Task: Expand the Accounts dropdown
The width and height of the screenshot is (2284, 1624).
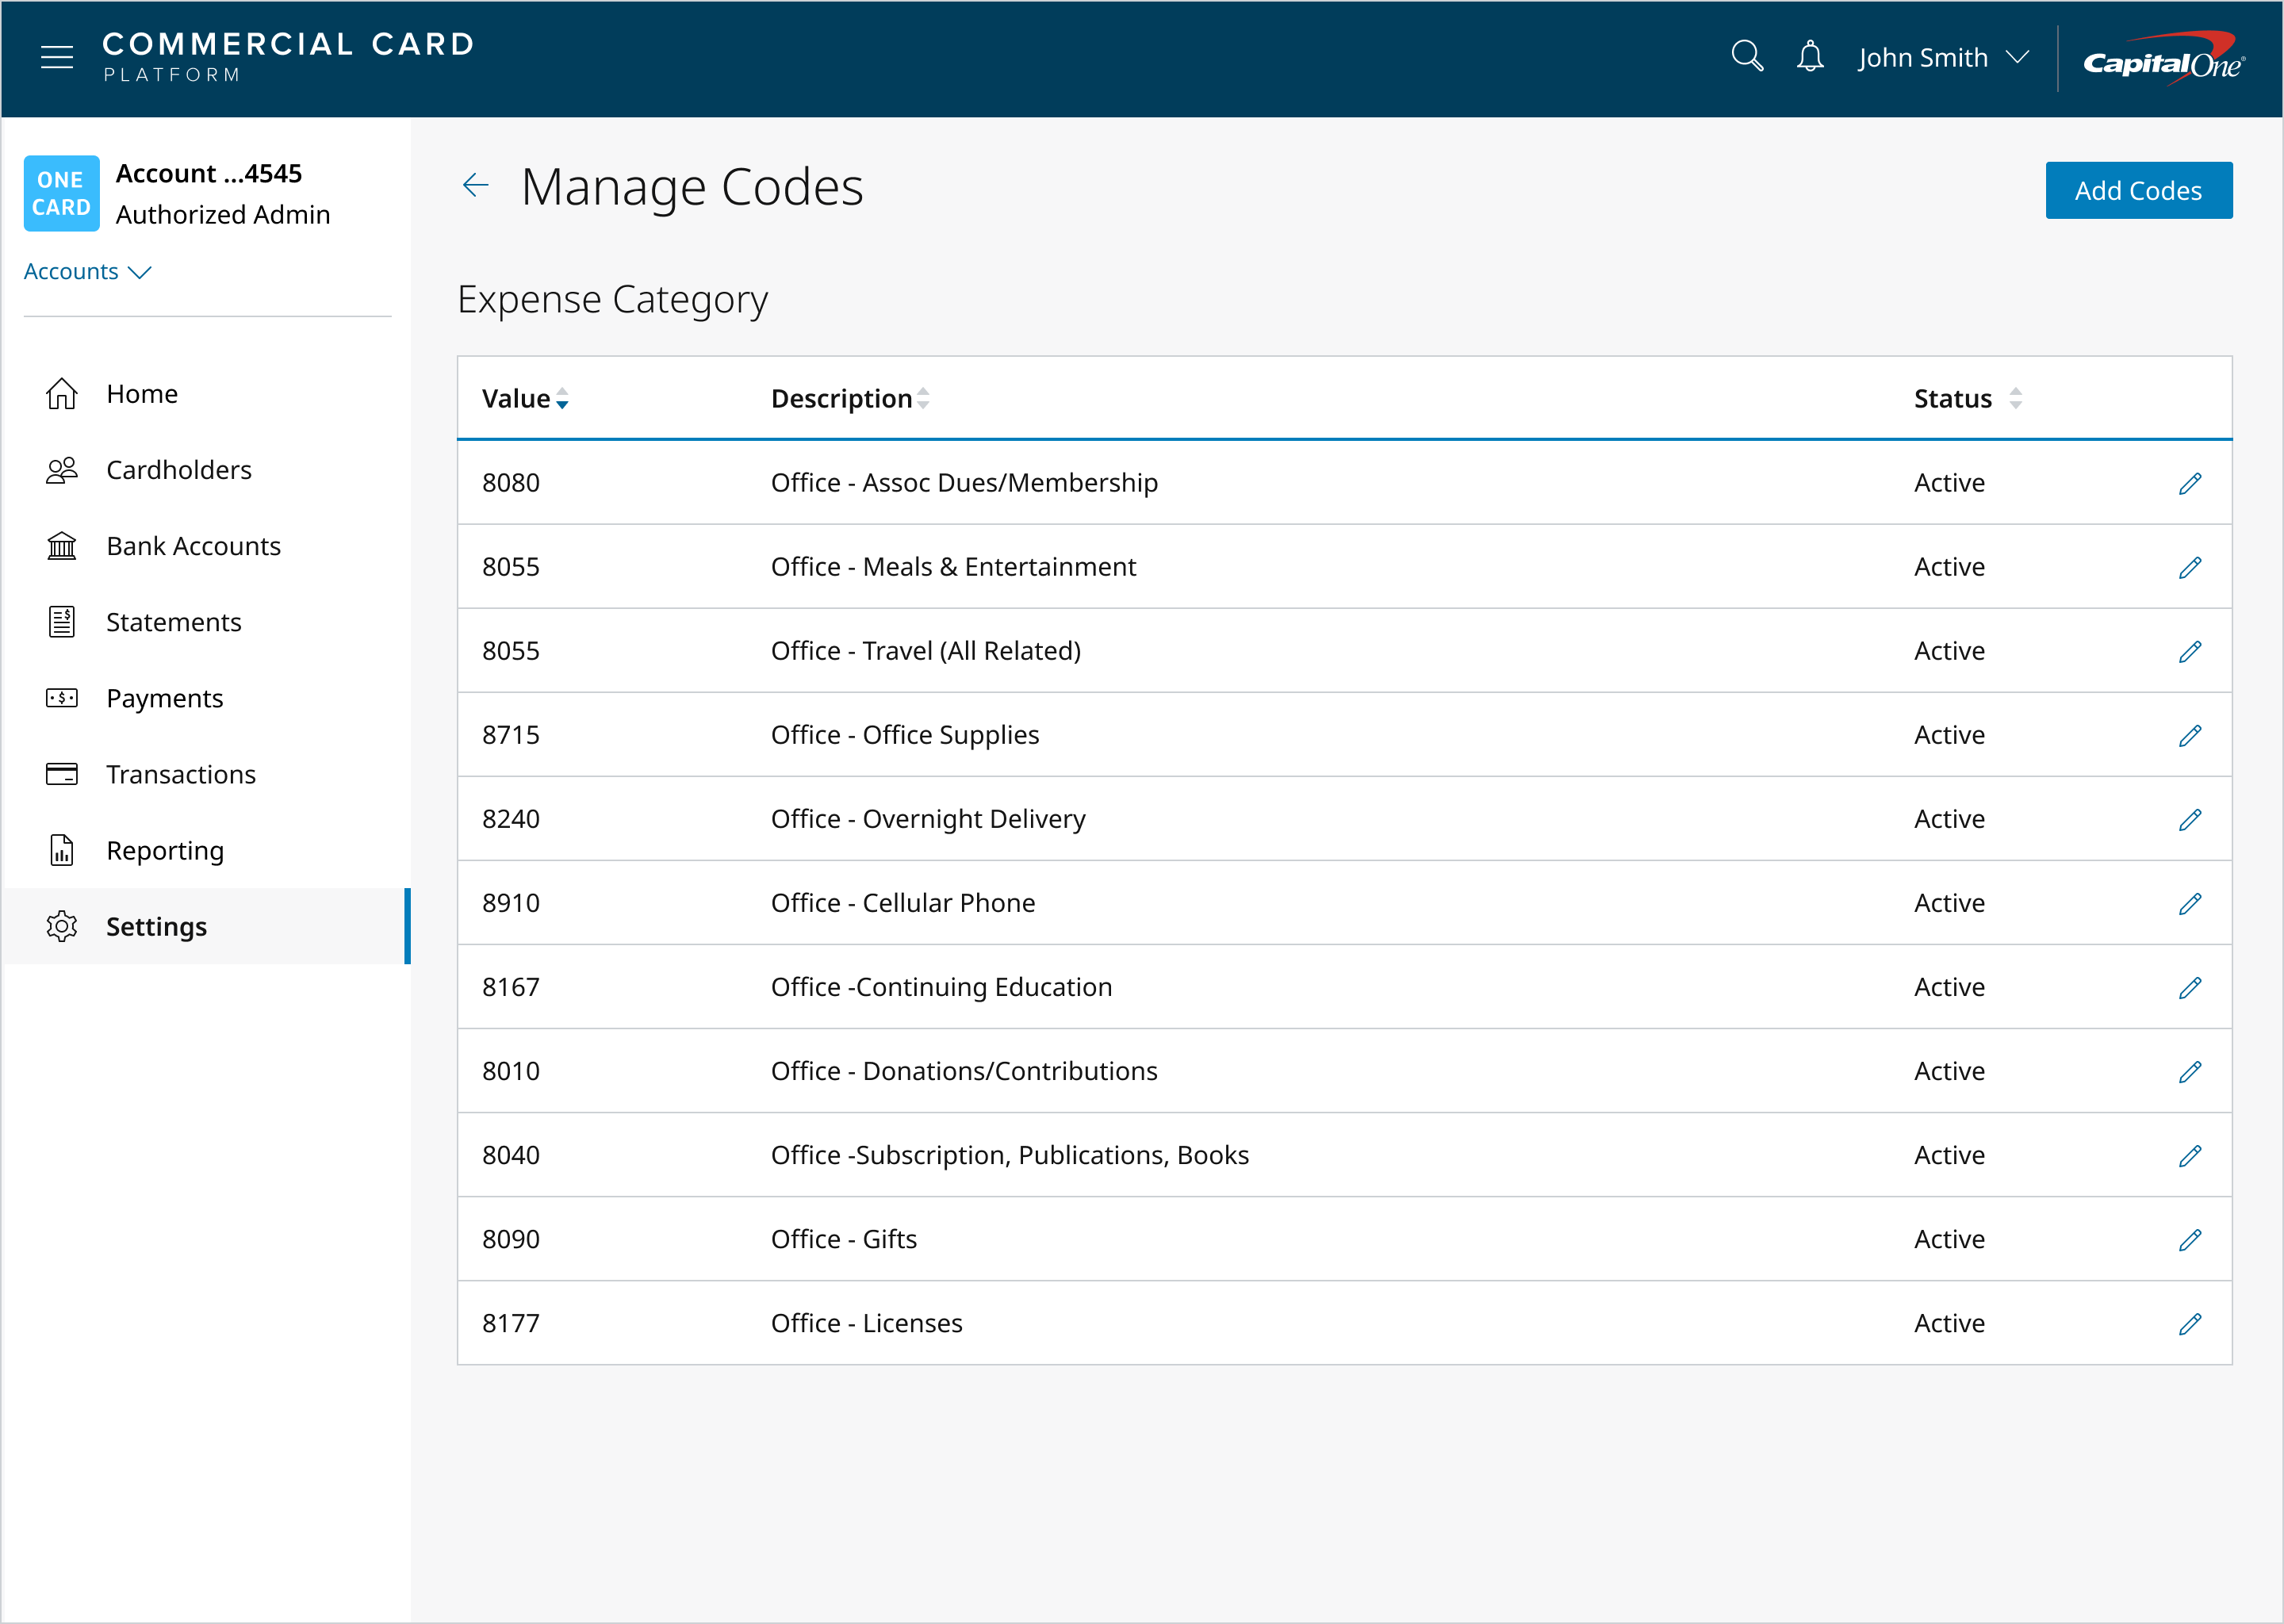Action: point(88,271)
